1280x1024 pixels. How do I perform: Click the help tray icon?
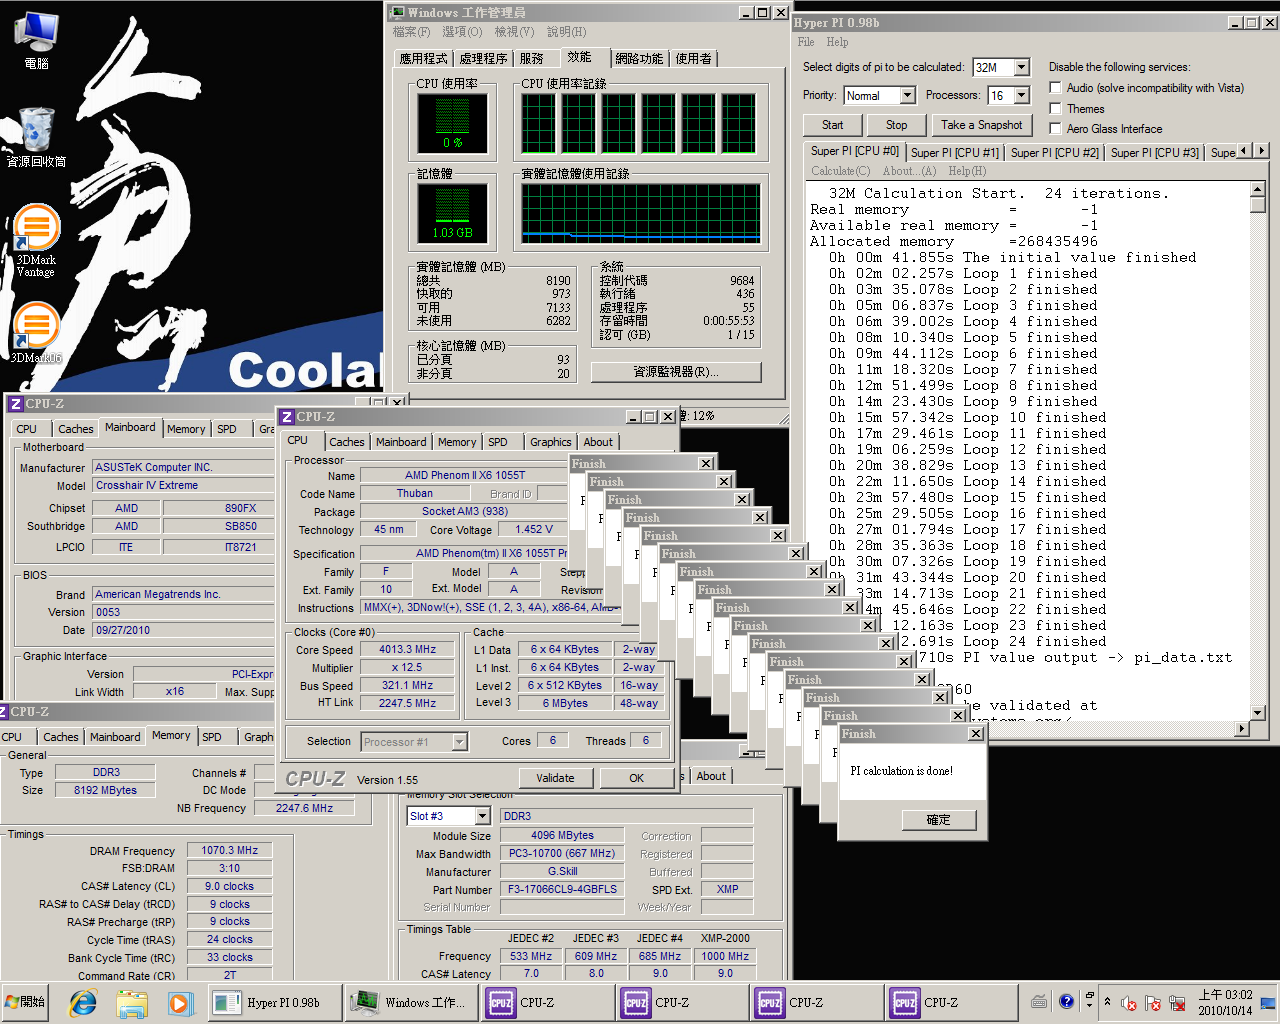tap(1066, 1001)
